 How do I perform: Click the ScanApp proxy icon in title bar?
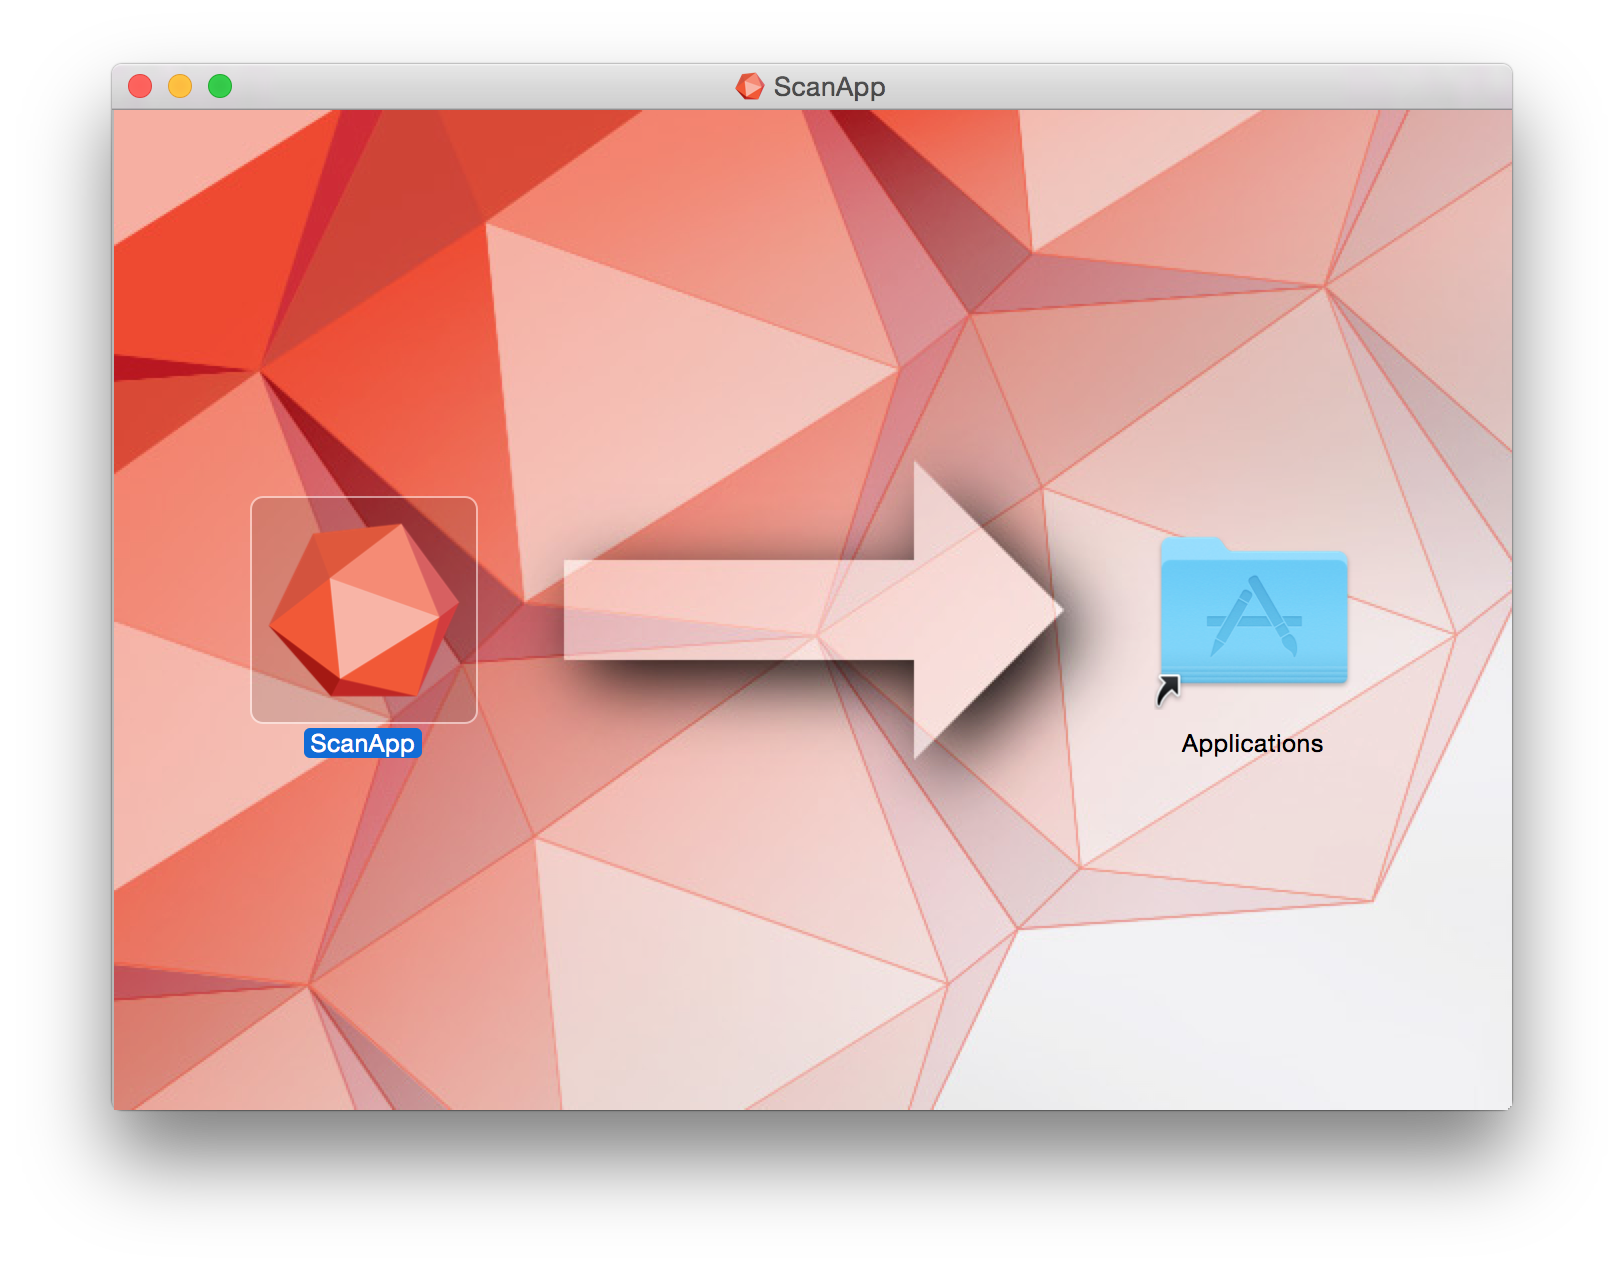pos(750,87)
